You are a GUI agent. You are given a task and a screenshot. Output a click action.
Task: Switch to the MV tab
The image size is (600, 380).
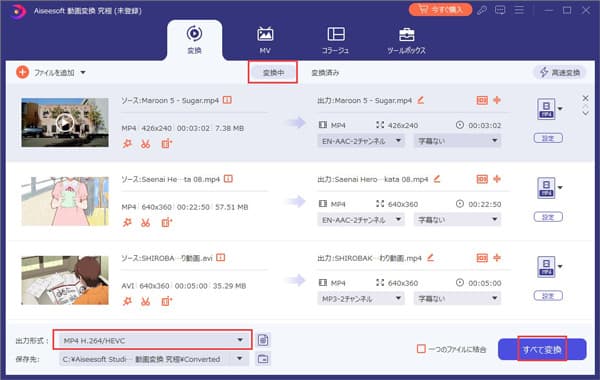click(x=265, y=40)
